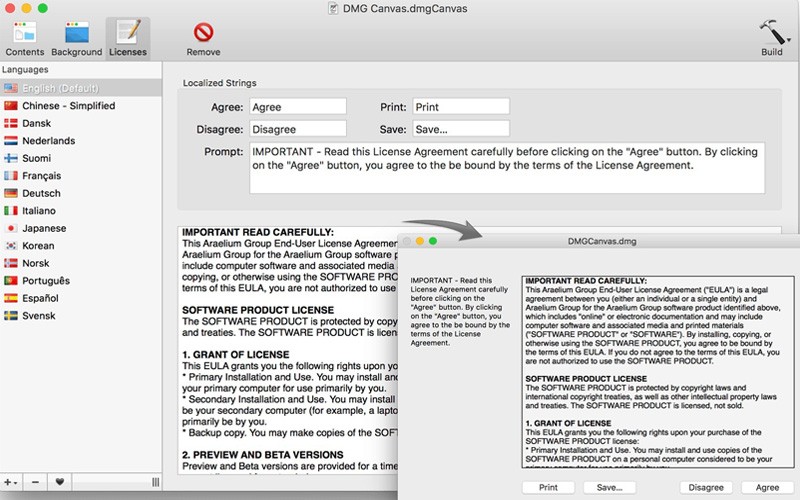
Task: Click the main license text editor
Action: (288, 351)
